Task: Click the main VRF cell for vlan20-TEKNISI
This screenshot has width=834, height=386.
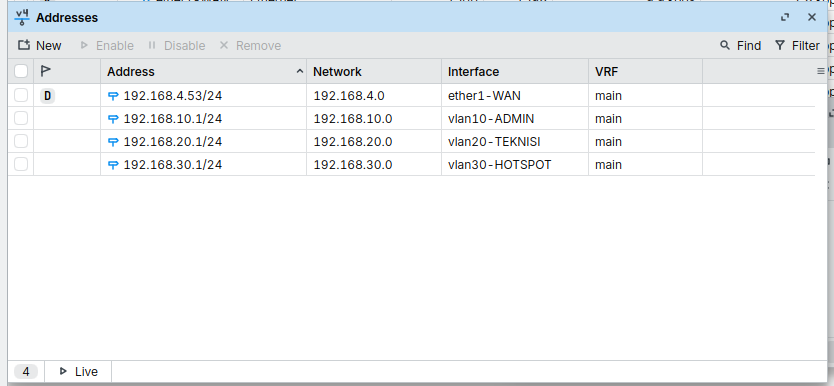Action: pyautogui.click(x=645, y=141)
